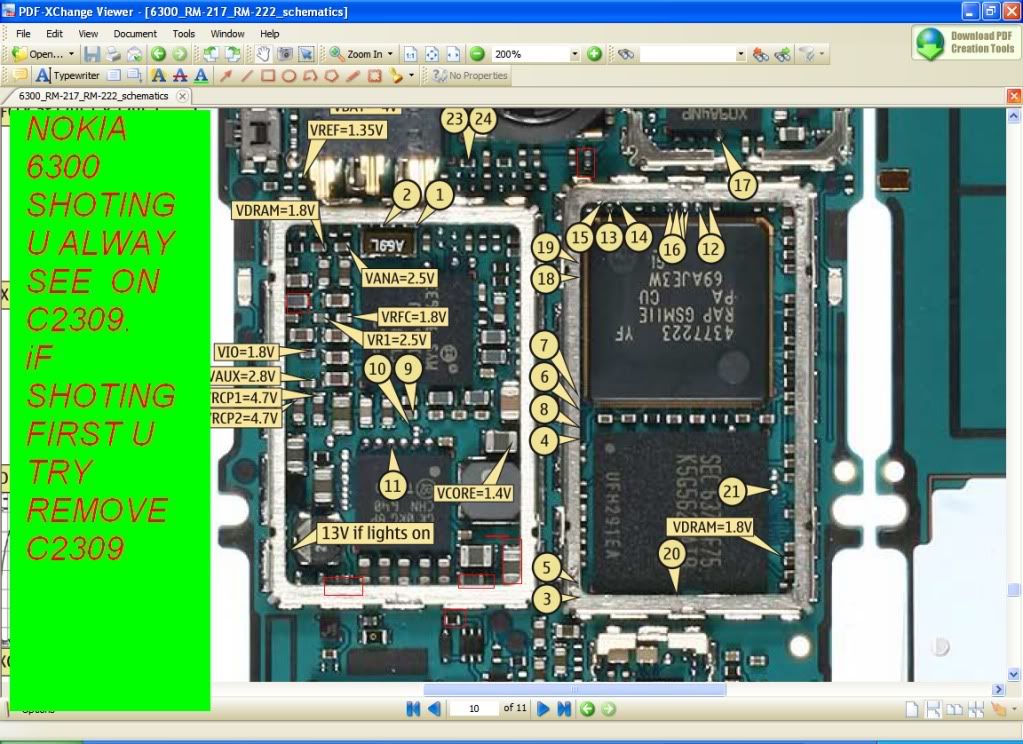This screenshot has height=744, width=1023.
Task: Select the Stamp tool
Action: 396,76
